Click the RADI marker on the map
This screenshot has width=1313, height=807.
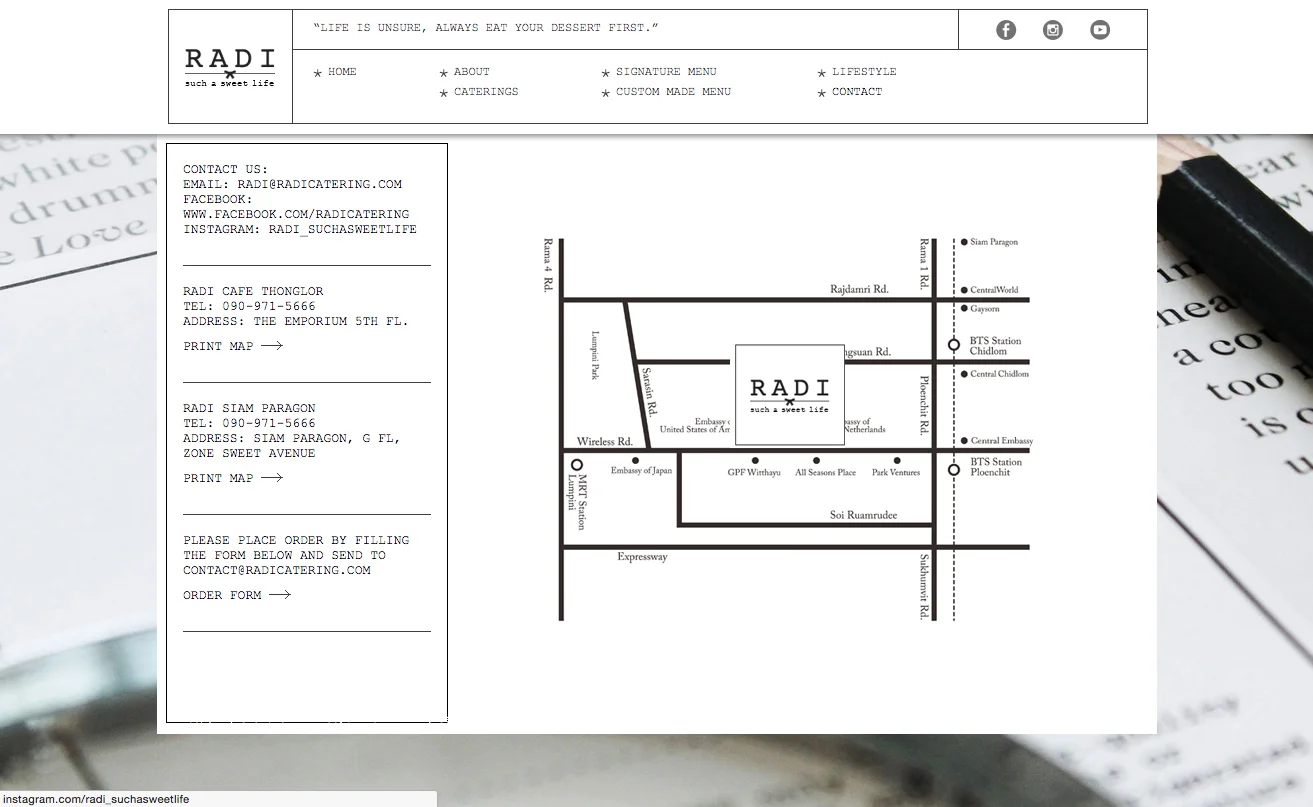pyautogui.click(x=790, y=394)
